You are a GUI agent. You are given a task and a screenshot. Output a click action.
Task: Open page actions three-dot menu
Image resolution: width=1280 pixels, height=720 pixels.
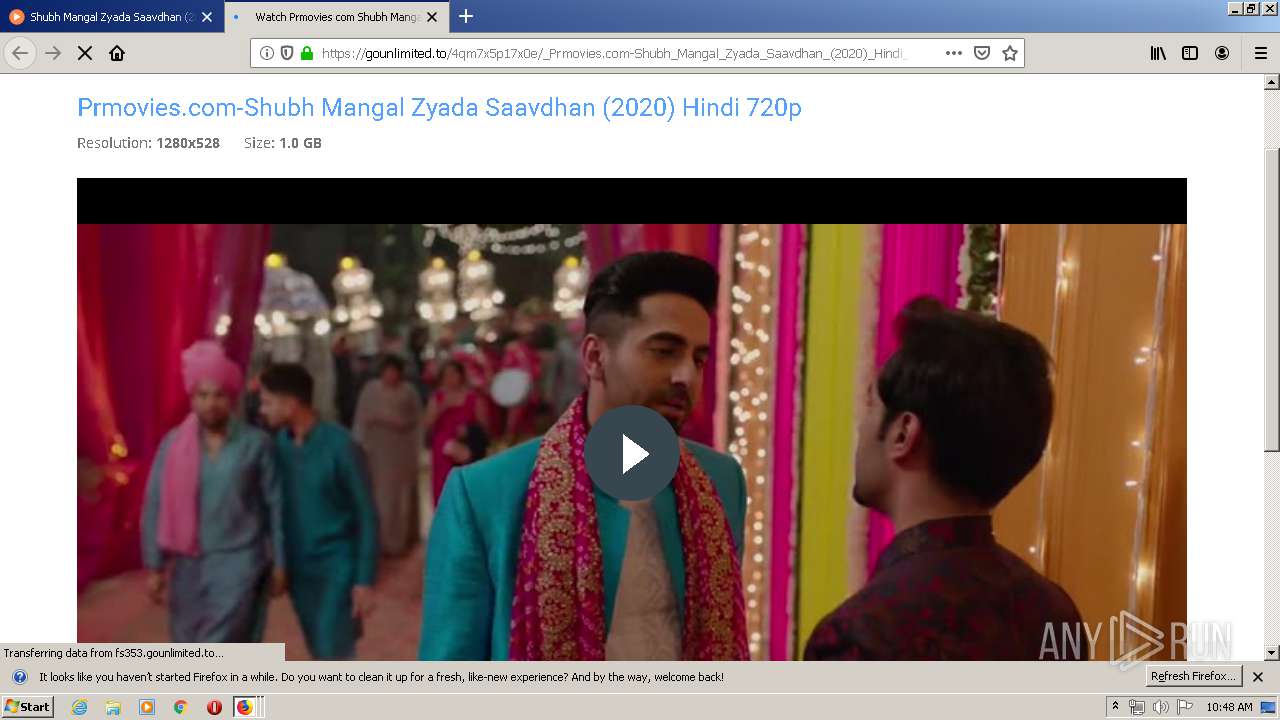pyautogui.click(x=954, y=53)
